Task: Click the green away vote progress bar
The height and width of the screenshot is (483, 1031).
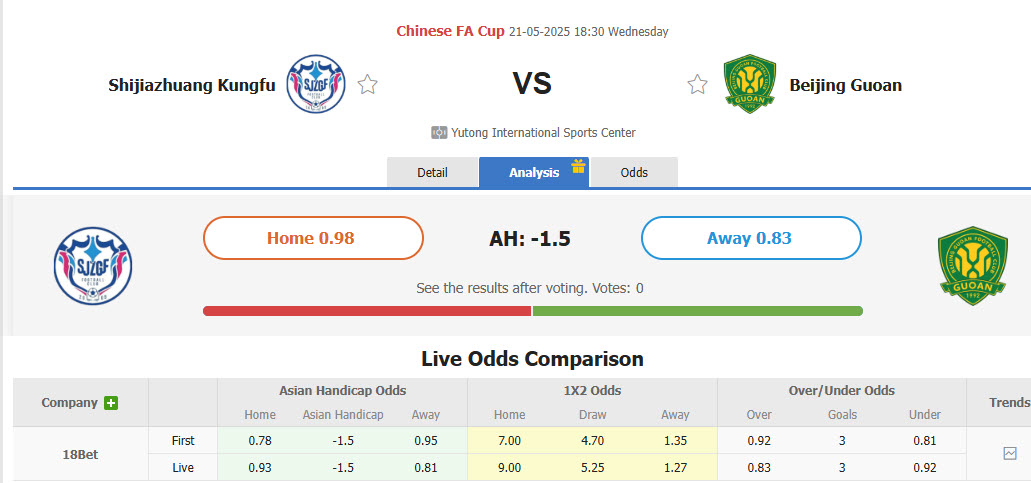Action: [697, 311]
